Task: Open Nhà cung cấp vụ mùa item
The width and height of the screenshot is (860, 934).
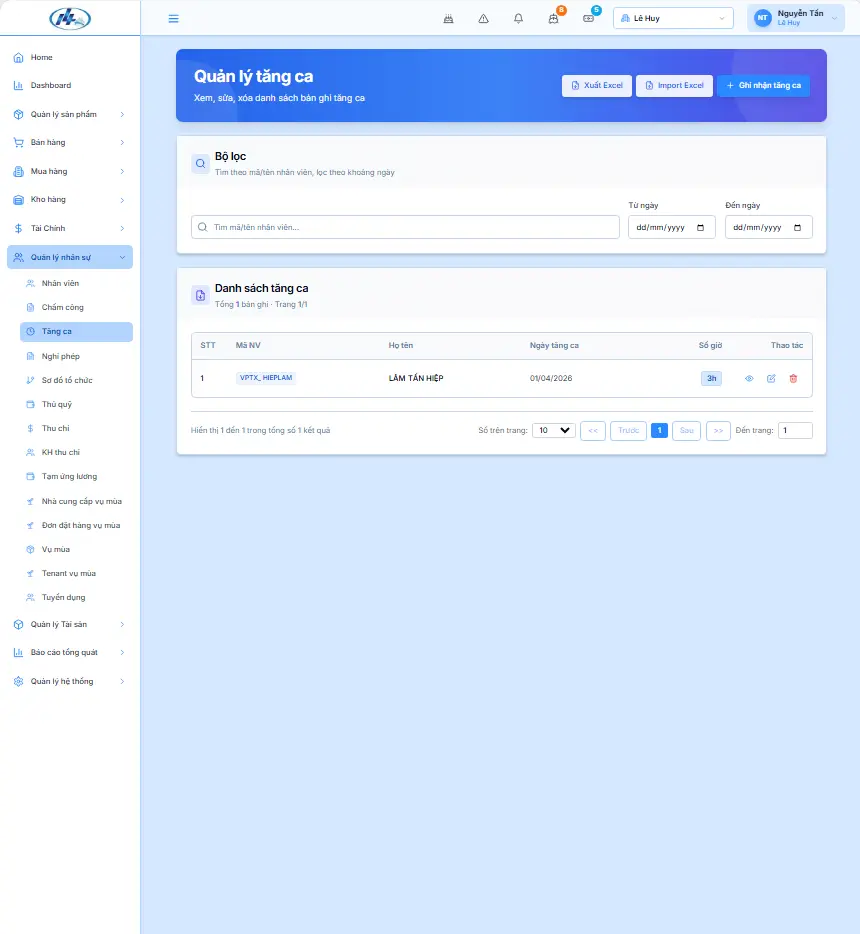Action: tap(76, 502)
